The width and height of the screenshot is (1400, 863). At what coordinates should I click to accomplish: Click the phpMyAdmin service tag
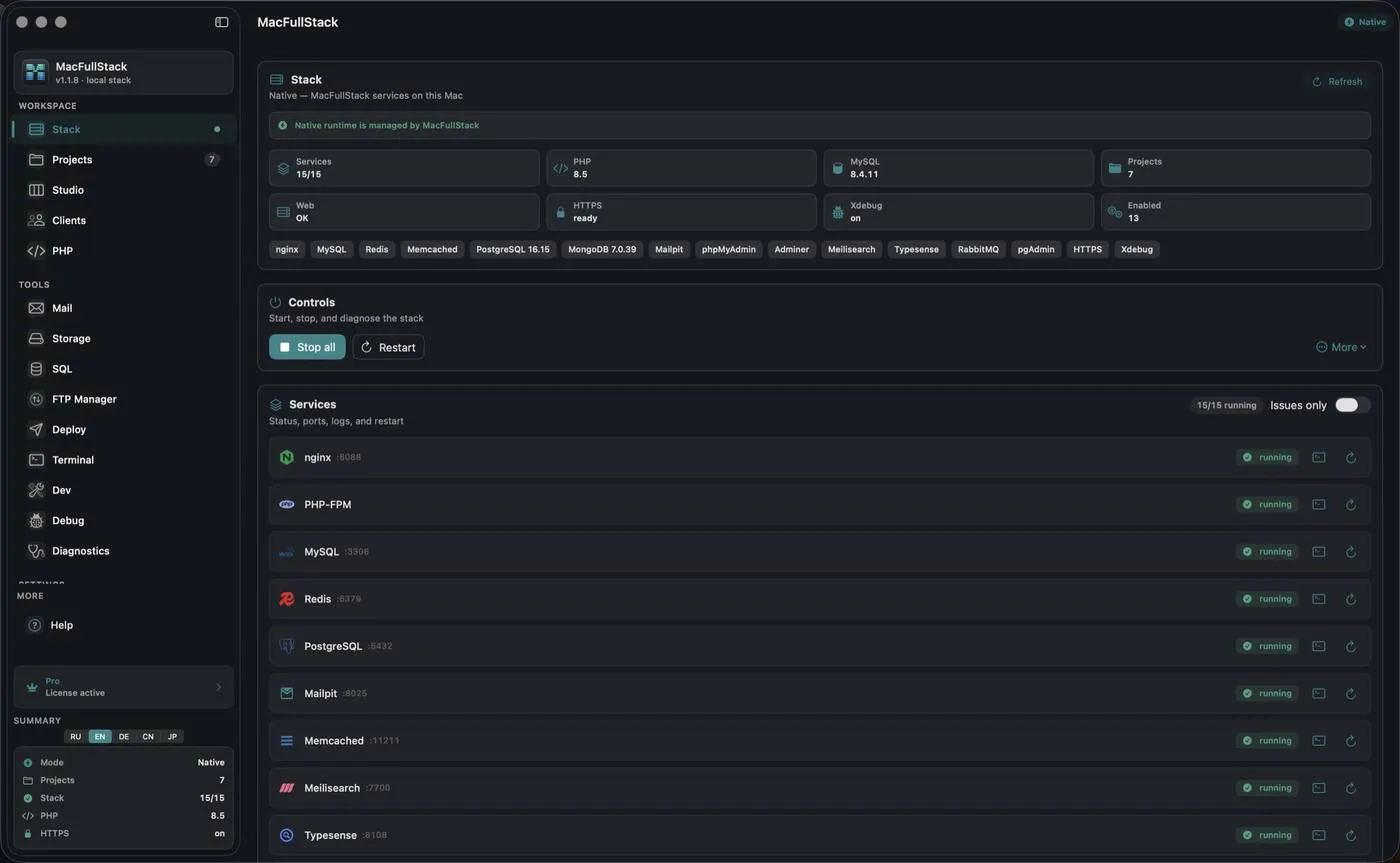(x=729, y=250)
